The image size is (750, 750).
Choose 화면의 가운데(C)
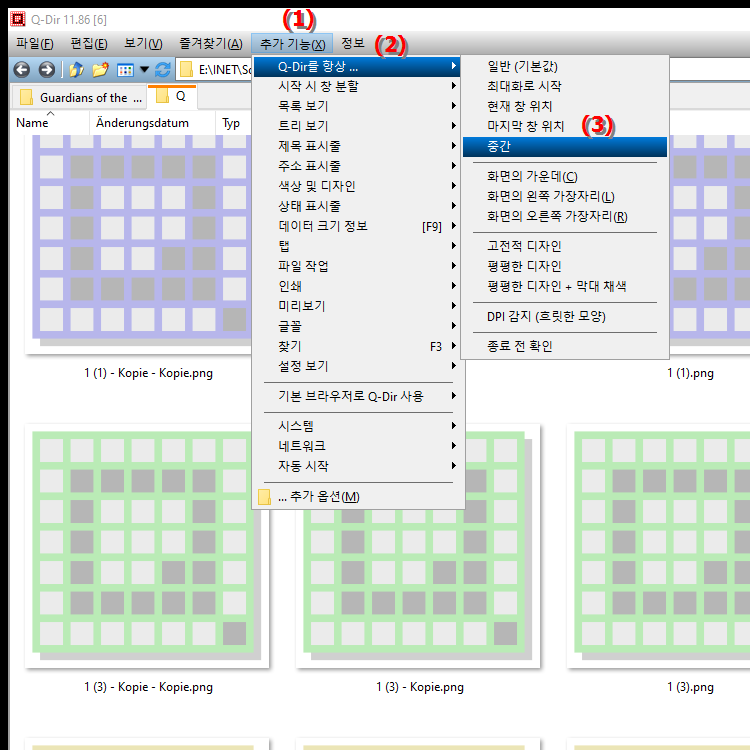tap(565, 176)
